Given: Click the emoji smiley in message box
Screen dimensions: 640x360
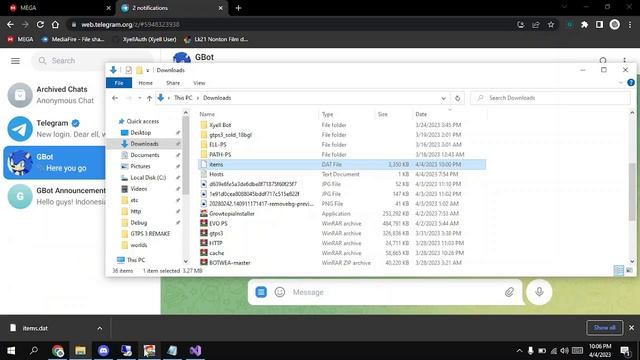Looking at the screenshot, I should click(280, 292).
